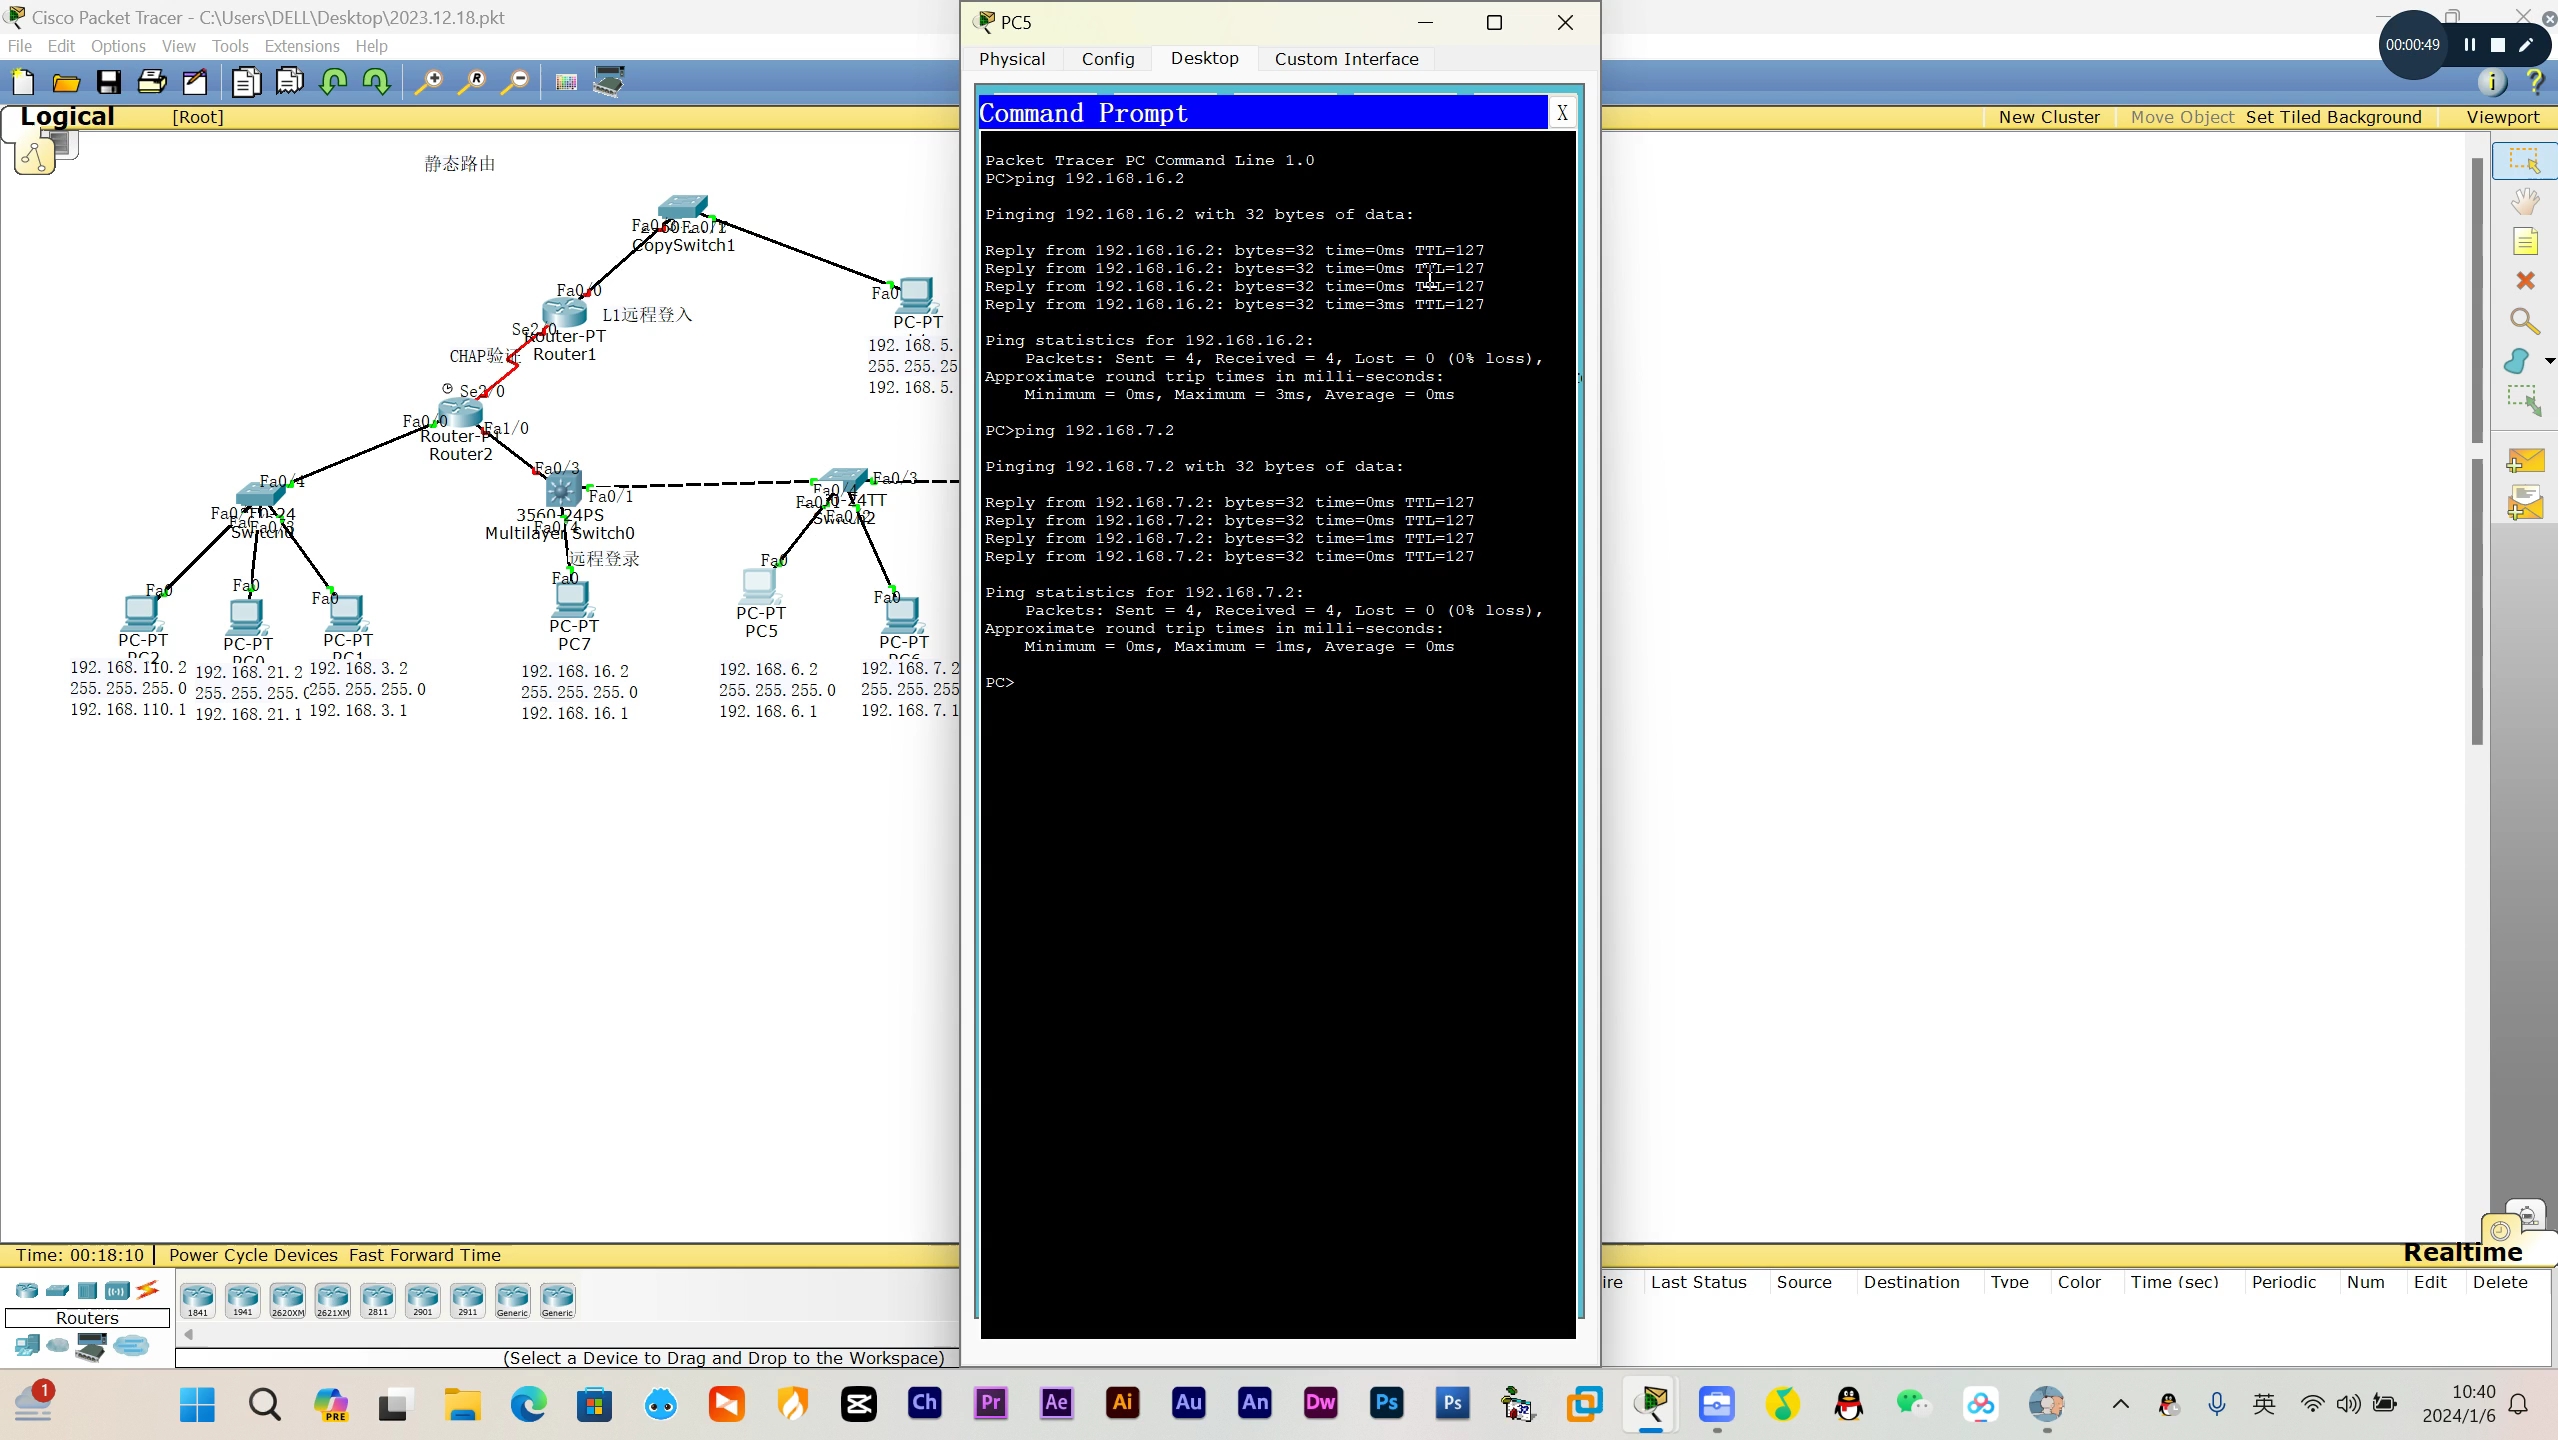
Task: Undo the last action with the green arrow
Action: [333, 82]
